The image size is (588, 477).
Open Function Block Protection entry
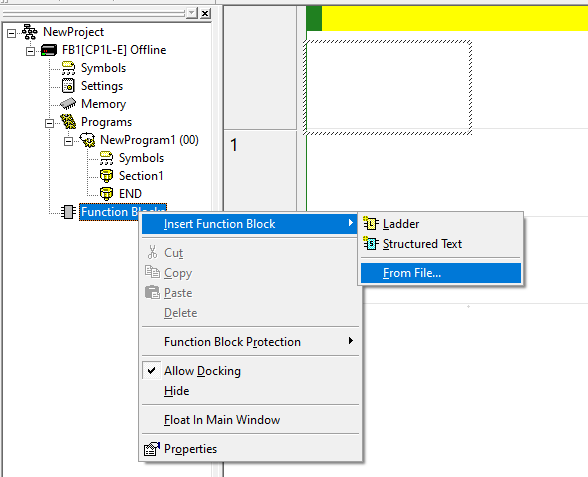[x=250, y=342]
